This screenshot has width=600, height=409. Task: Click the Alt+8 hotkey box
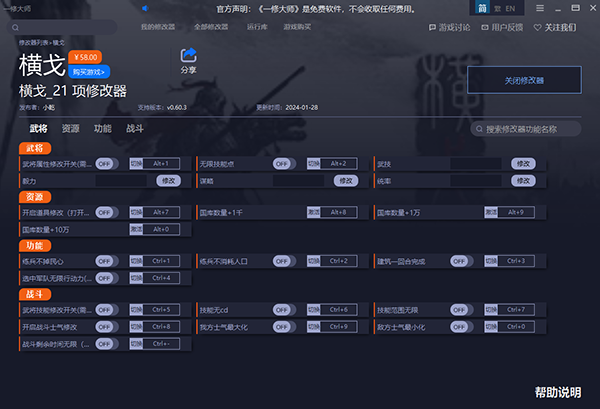[339, 212]
